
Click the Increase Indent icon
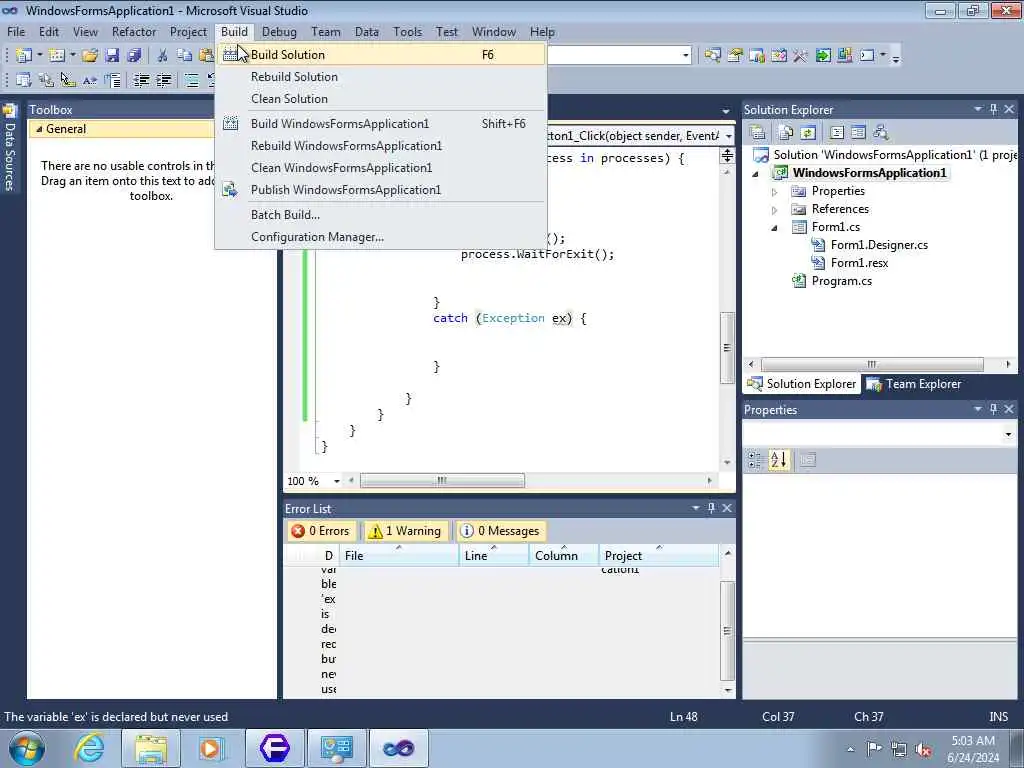164,80
